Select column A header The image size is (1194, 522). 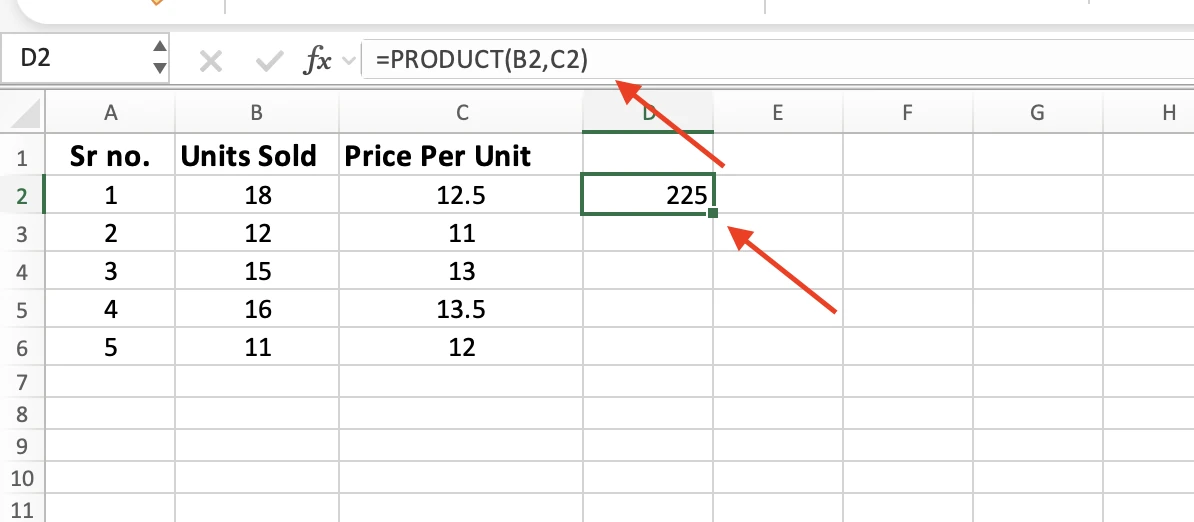click(x=110, y=113)
